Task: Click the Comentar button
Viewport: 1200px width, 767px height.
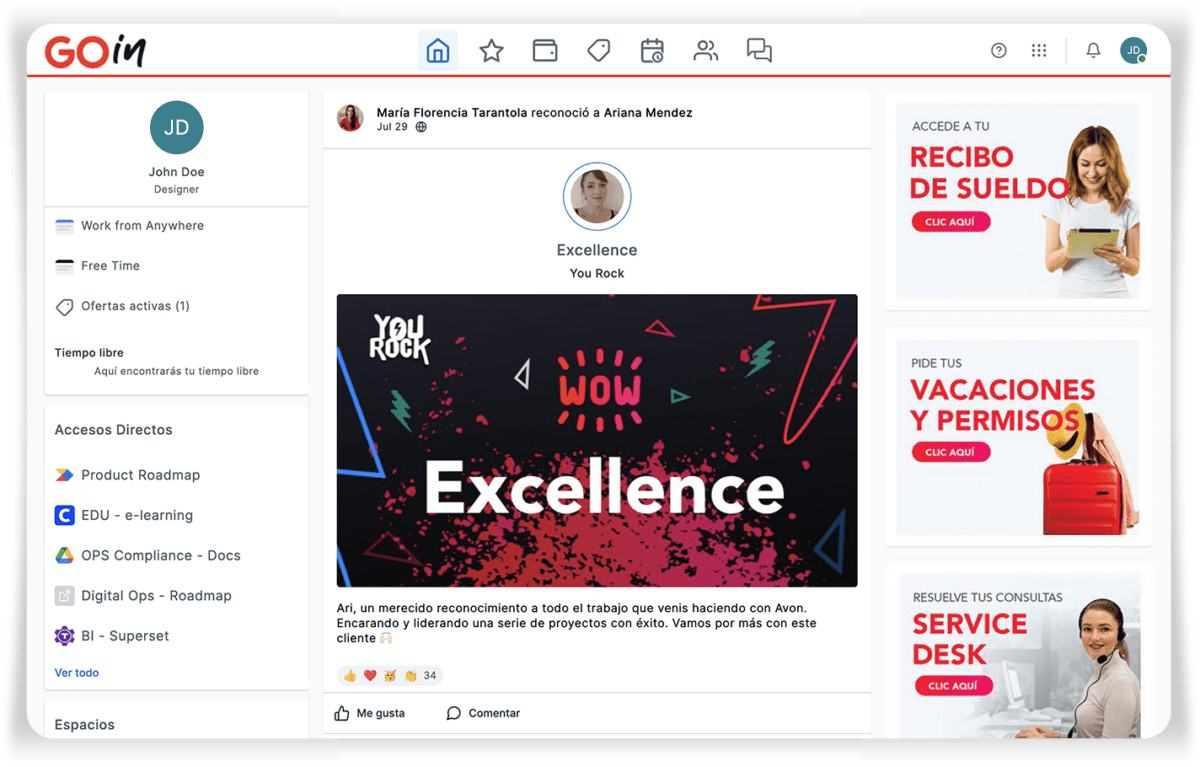Action: coord(483,713)
